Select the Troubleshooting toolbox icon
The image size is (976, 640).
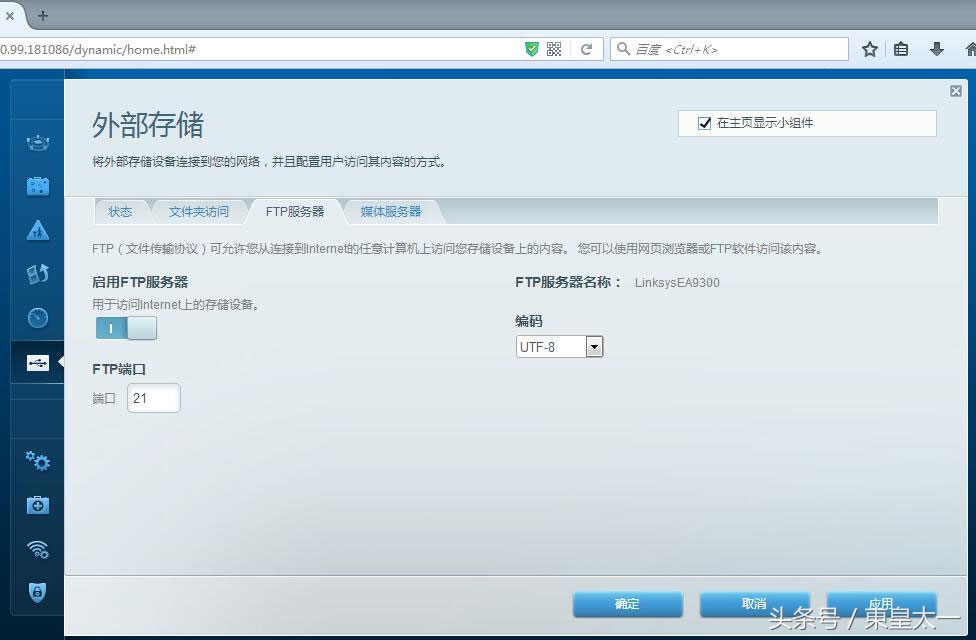point(37,505)
